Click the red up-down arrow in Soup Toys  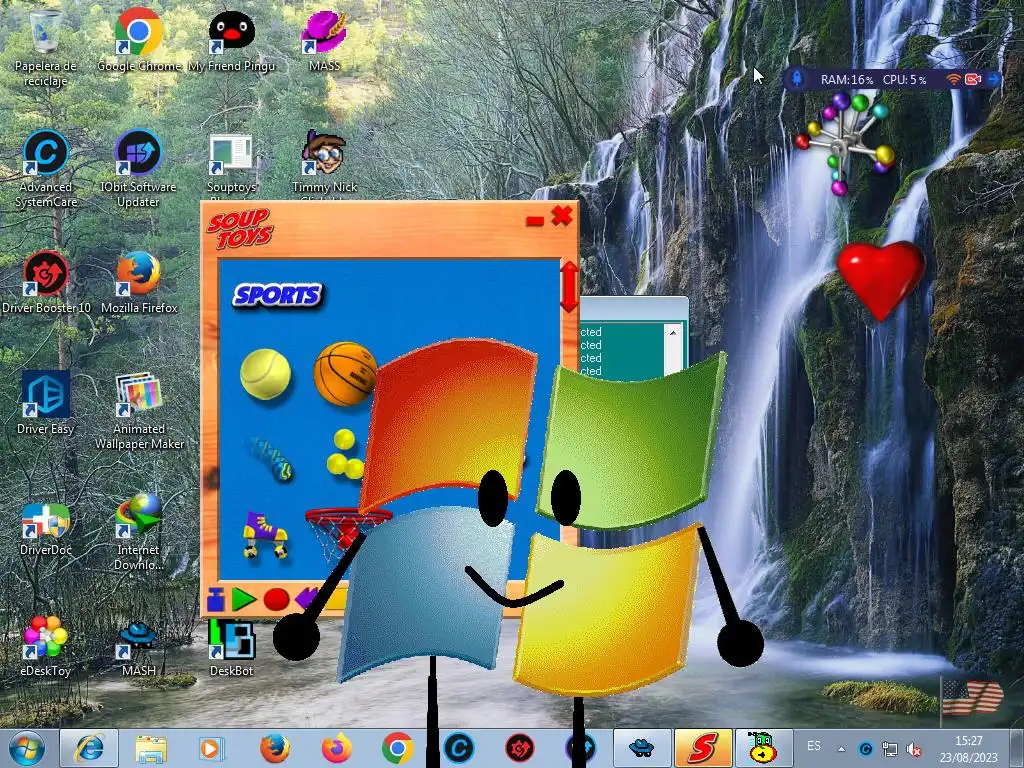(569, 287)
